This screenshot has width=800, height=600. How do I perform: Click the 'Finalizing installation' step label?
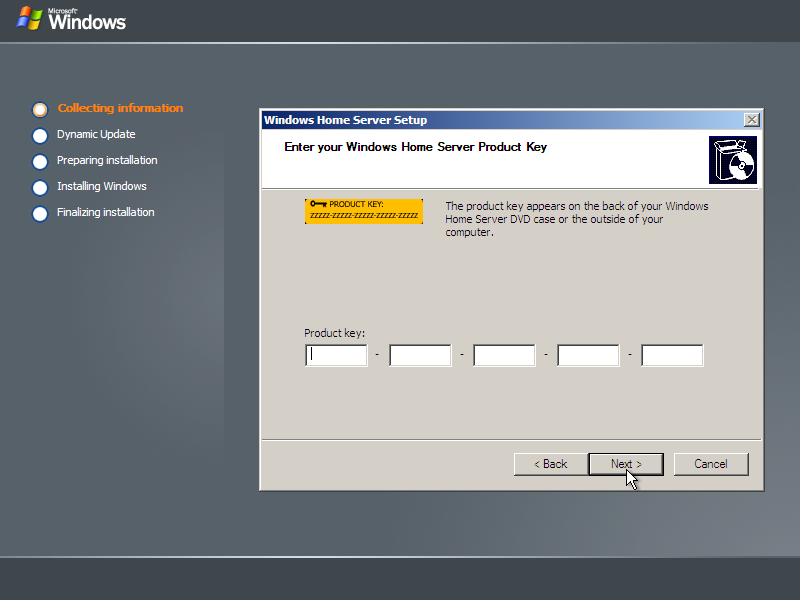click(x=106, y=212)
